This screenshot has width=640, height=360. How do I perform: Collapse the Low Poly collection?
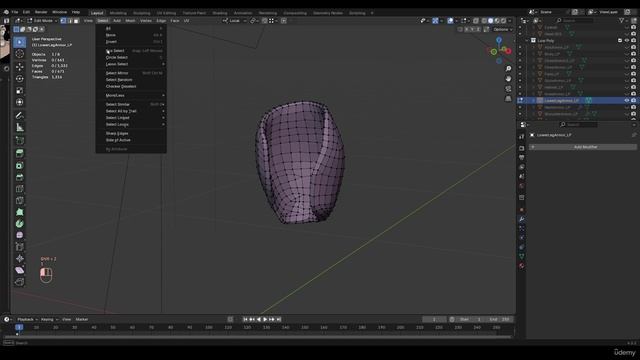tap(527, 40)
